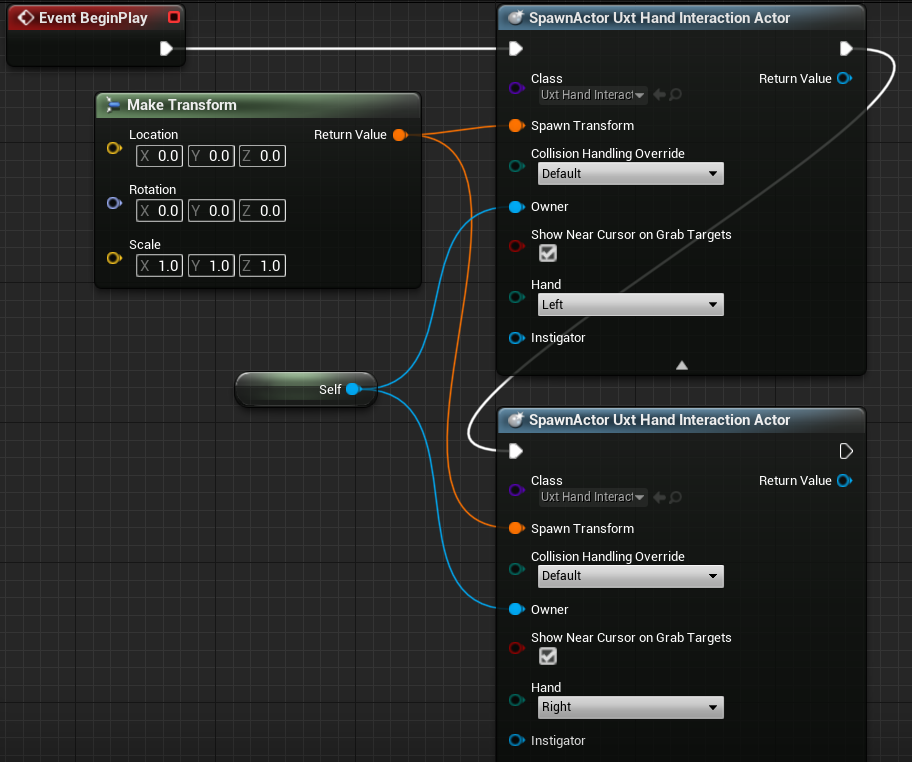The width and height of the screenshot is (912, 762).
Task: Click the Location X value field
Action: (x=159, y=155)
